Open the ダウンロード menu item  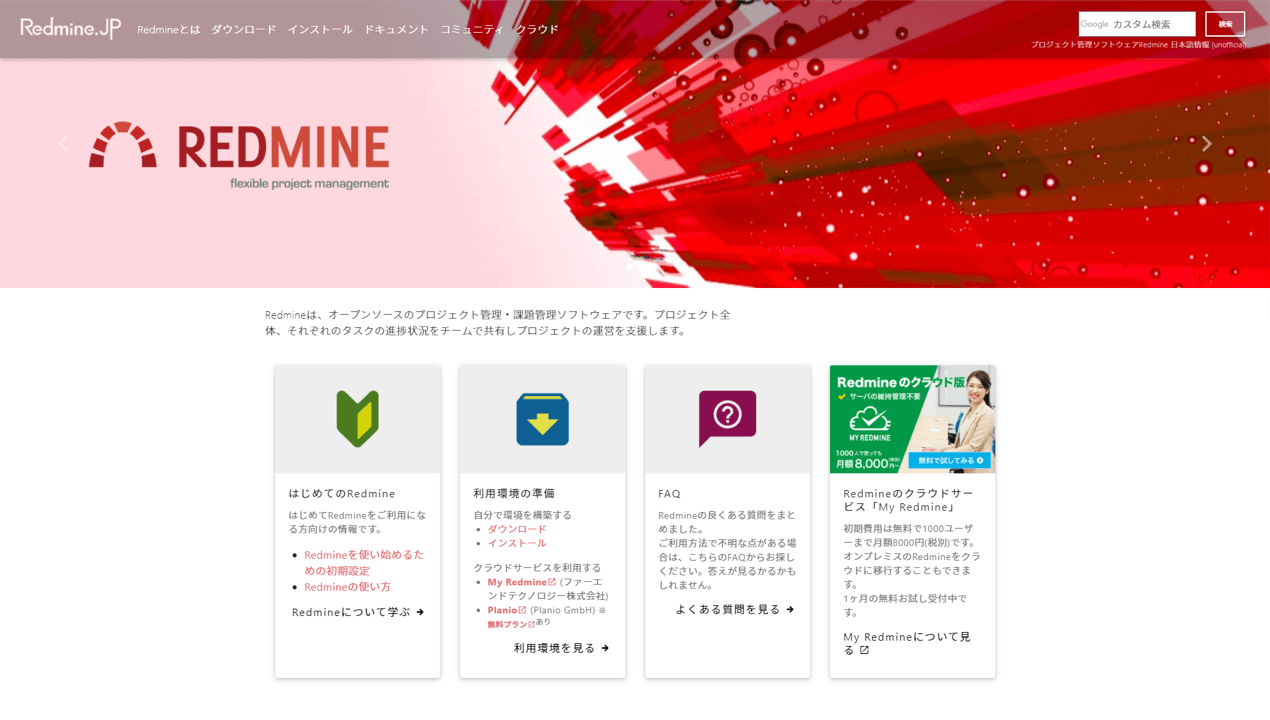tap(243, 29)
